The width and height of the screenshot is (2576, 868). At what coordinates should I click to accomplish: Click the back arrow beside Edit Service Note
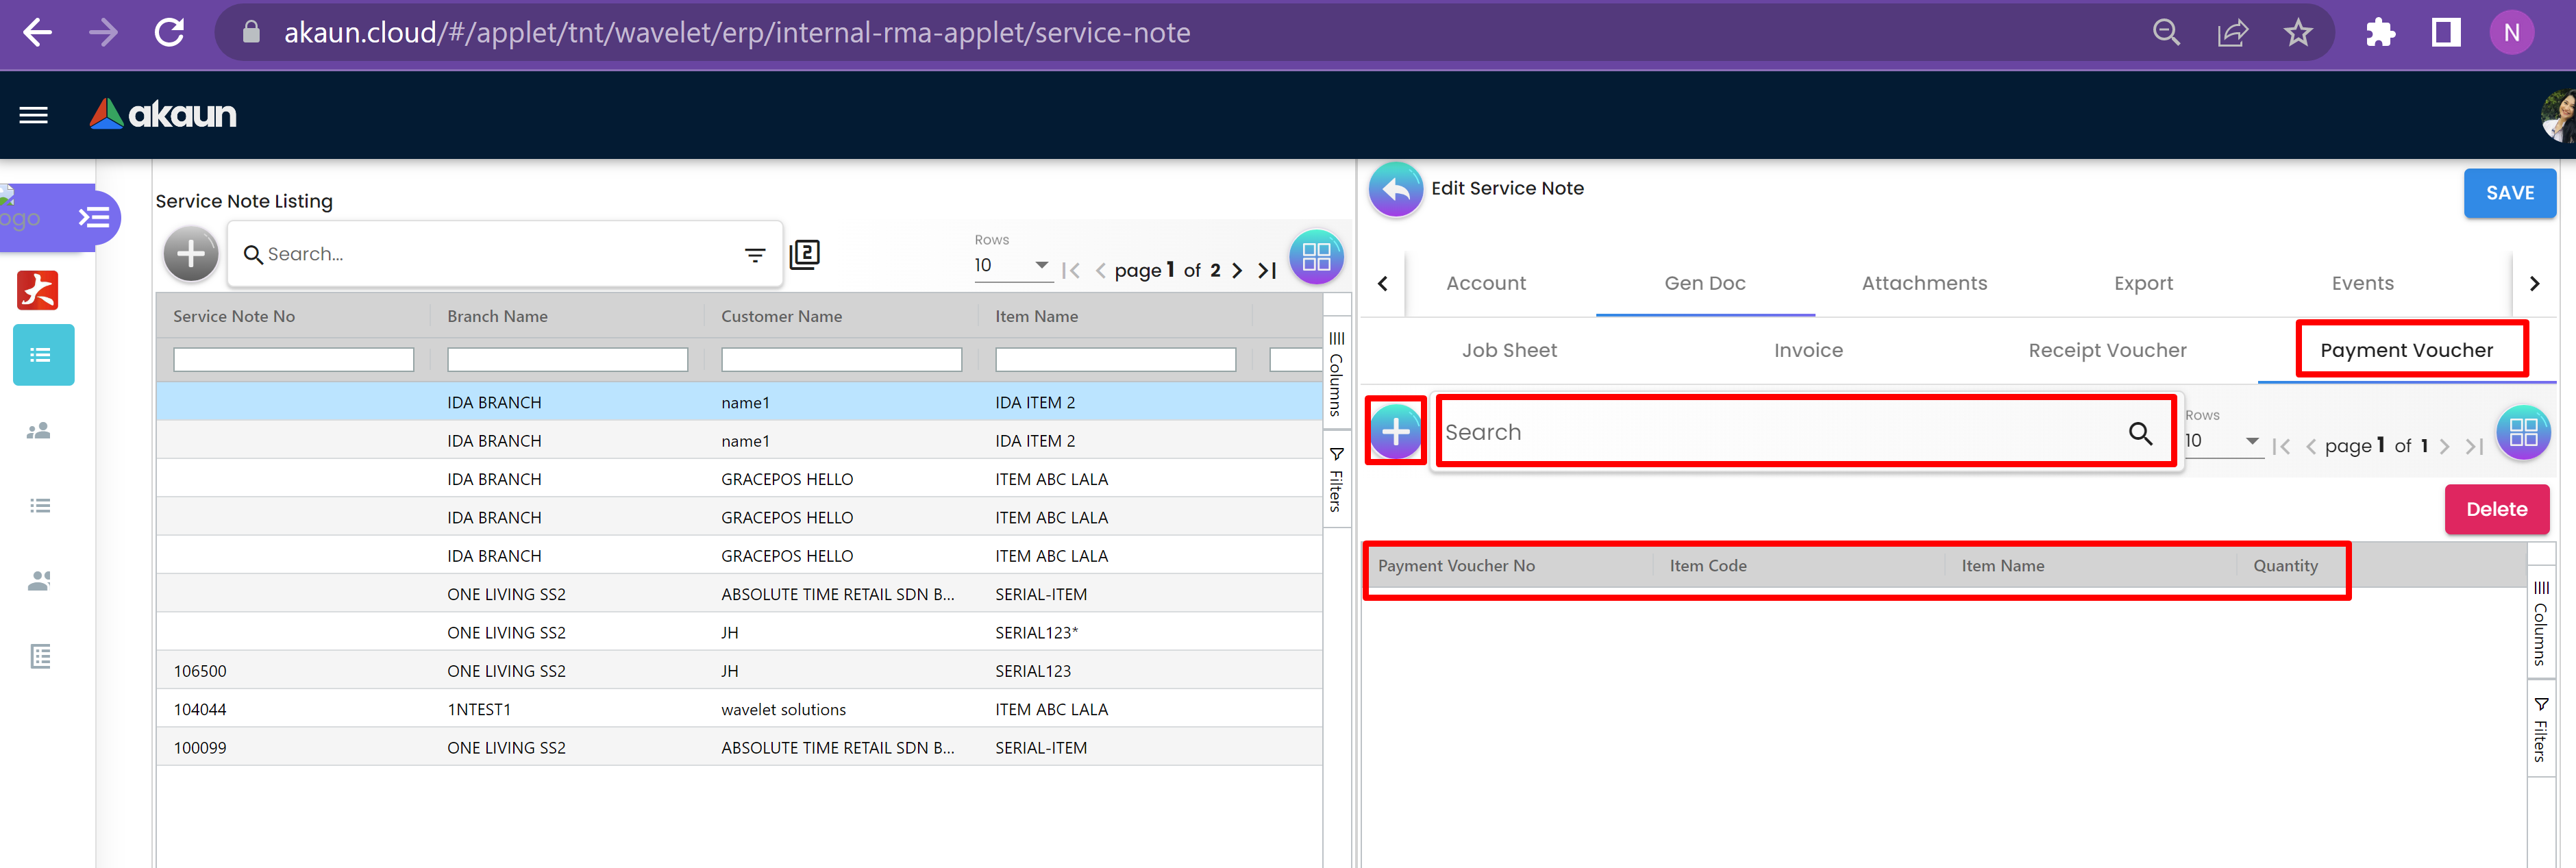click(x=1395, y=189)
